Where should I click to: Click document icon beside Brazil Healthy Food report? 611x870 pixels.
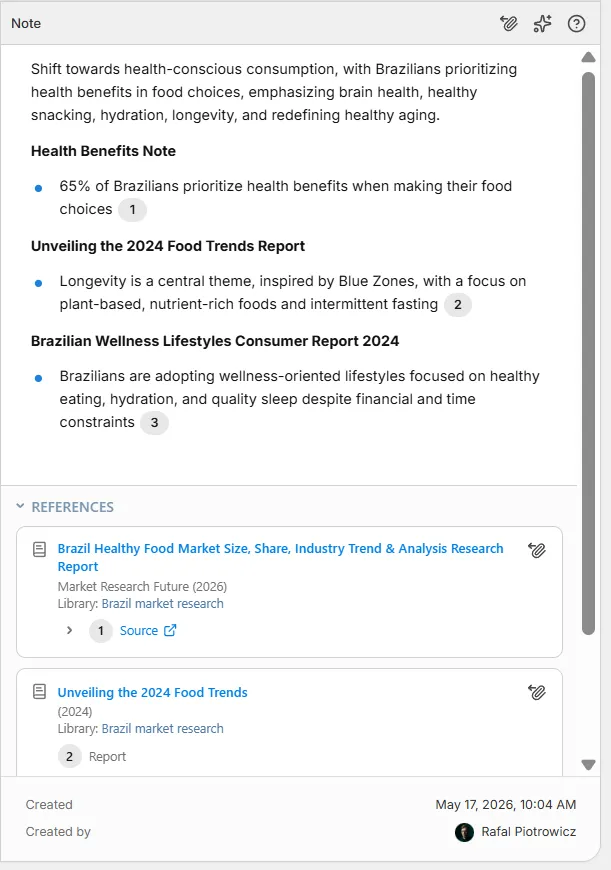[39, 549]
